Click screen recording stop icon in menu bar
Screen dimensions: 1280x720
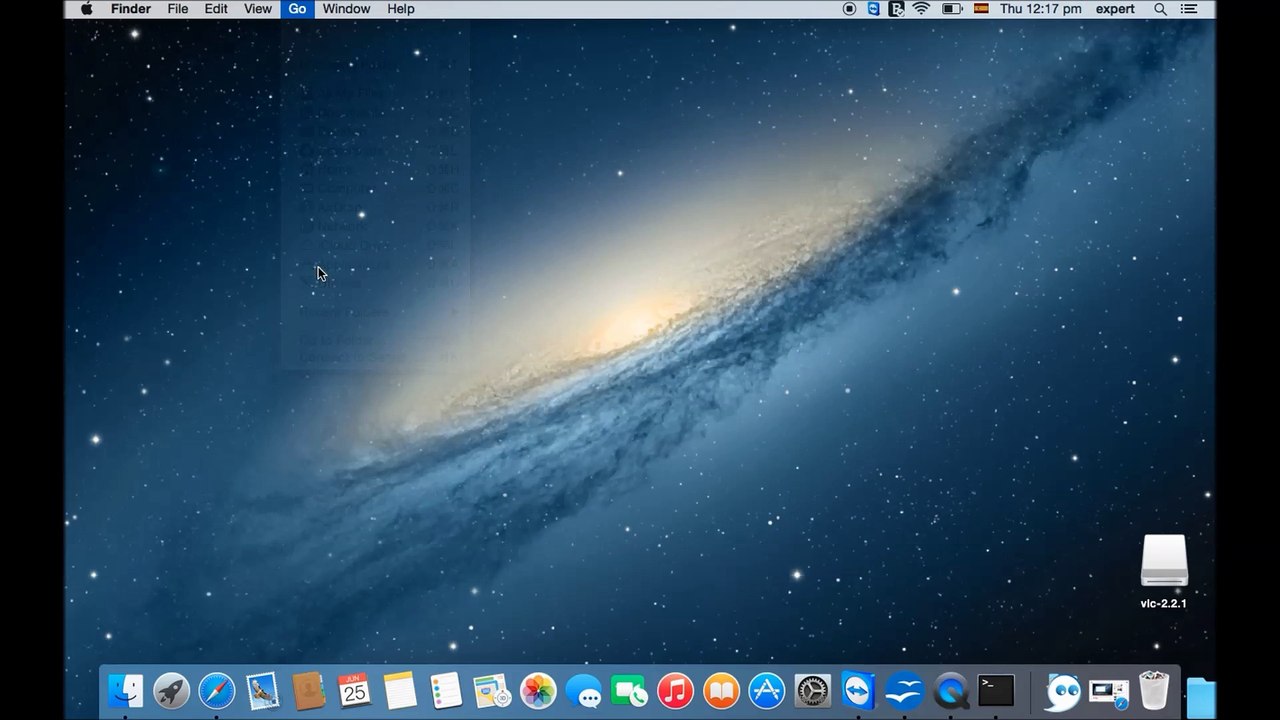(849, 9)
